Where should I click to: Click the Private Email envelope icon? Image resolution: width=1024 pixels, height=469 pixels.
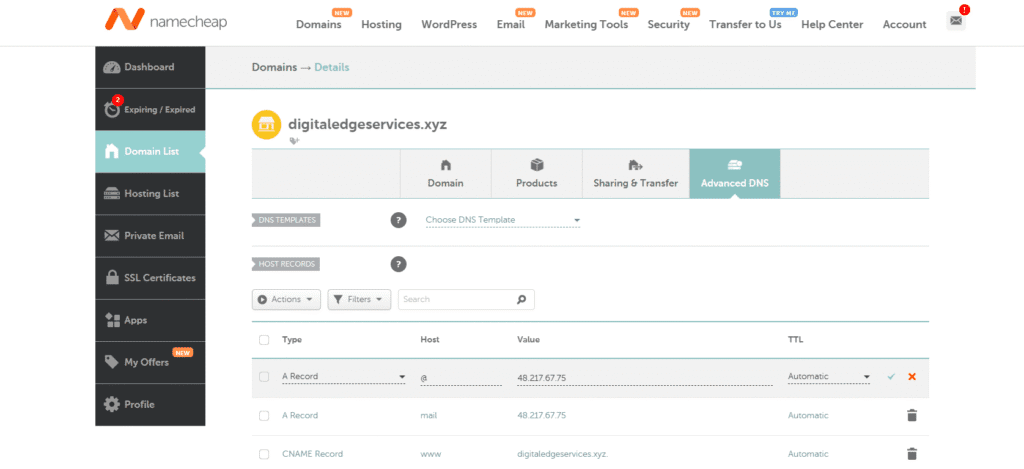(x=112, y=236)
